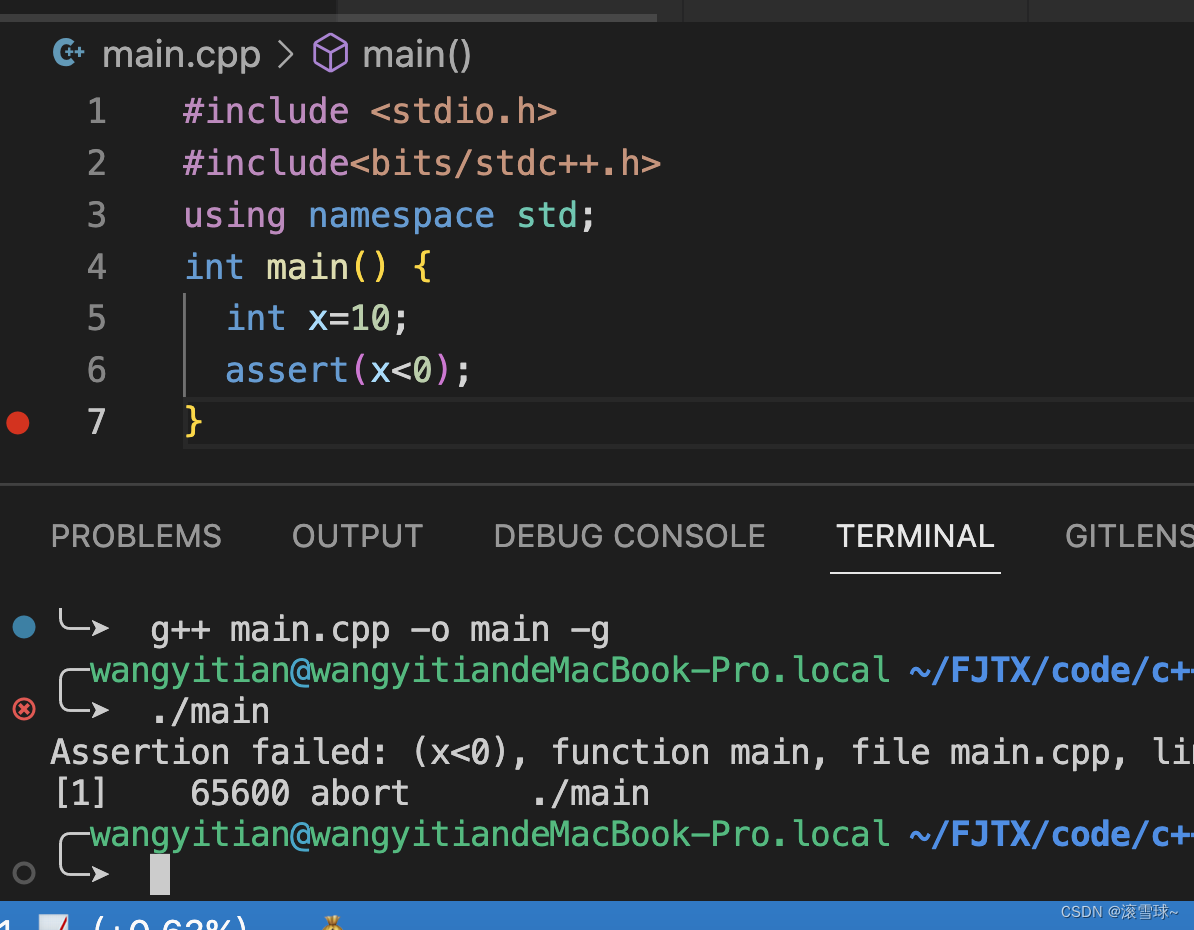
Task: Click the #include<bits/stdc++.h> line
Action: pos(422,163)
